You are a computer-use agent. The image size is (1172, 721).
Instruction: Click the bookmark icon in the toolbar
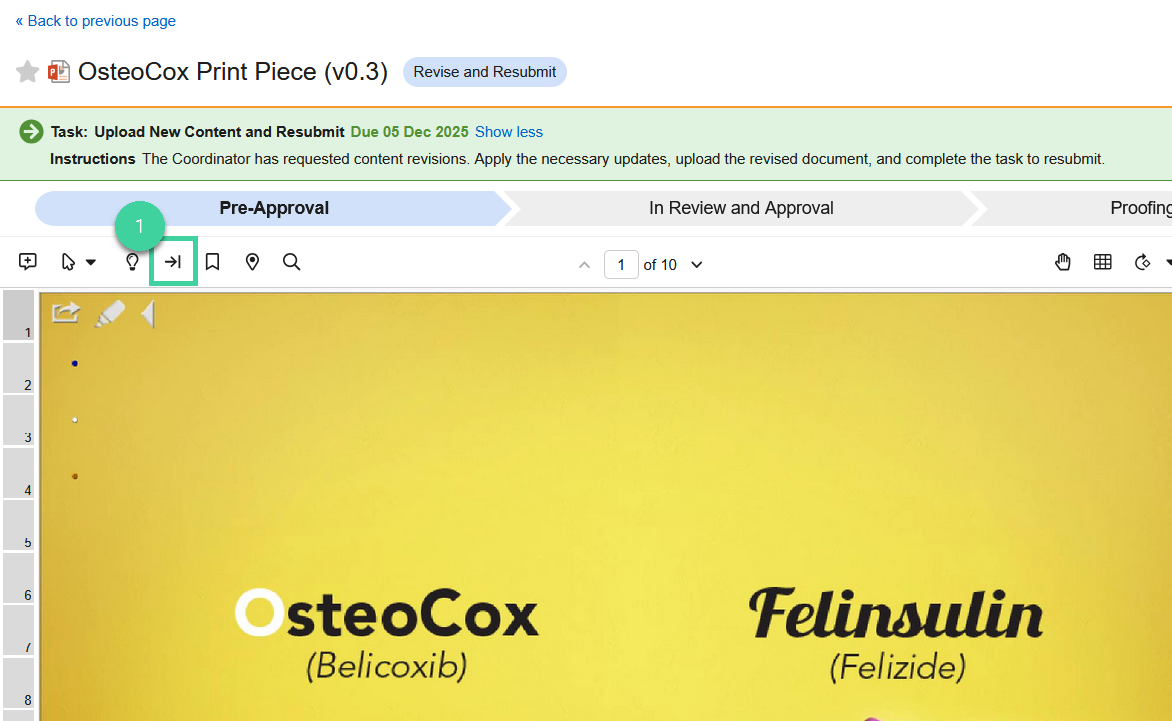point(212,261)
